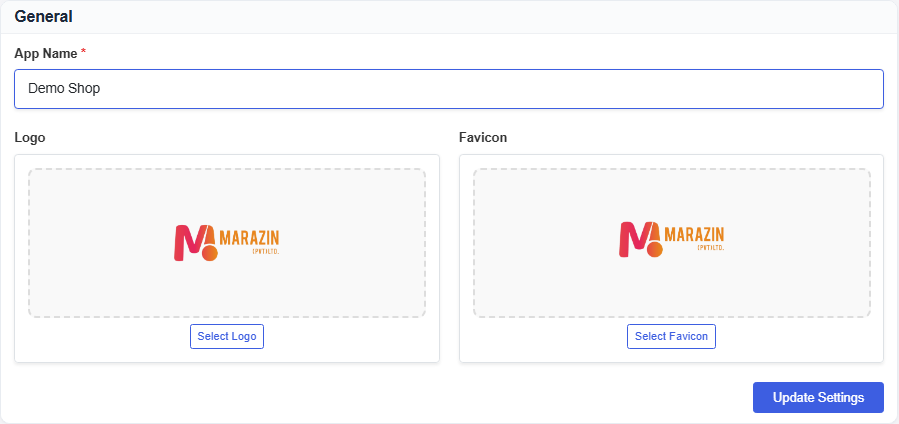899x424 pixels.
Task: Click the (PVT)LTD. text in Logo preview
Action: (266, 251)
